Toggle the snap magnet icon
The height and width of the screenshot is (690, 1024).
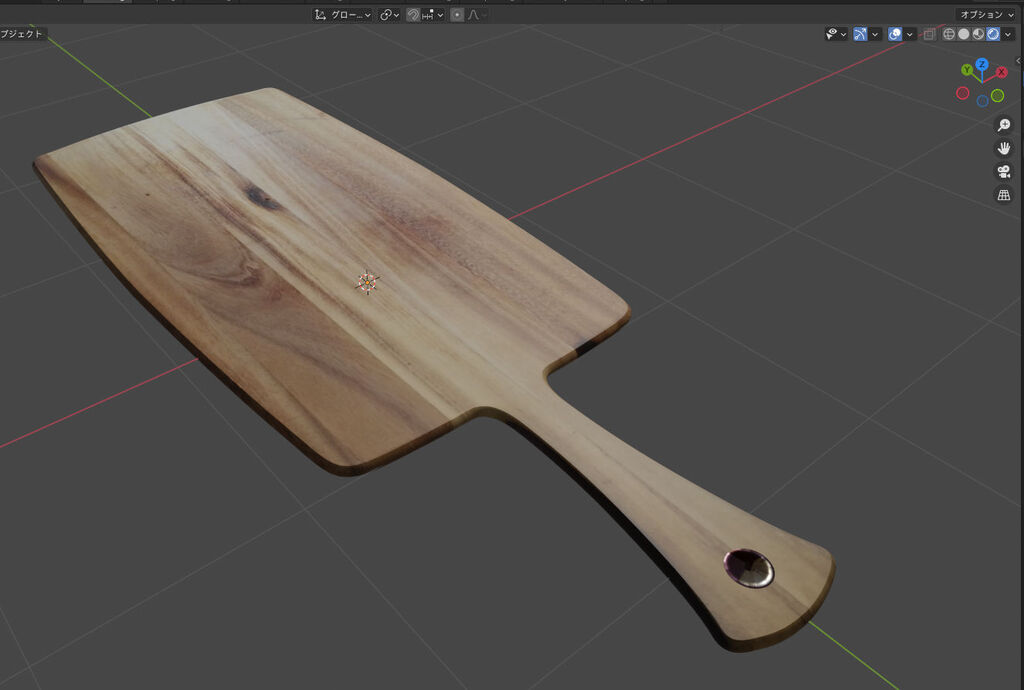pyautogui.click(x=413, y=14)
